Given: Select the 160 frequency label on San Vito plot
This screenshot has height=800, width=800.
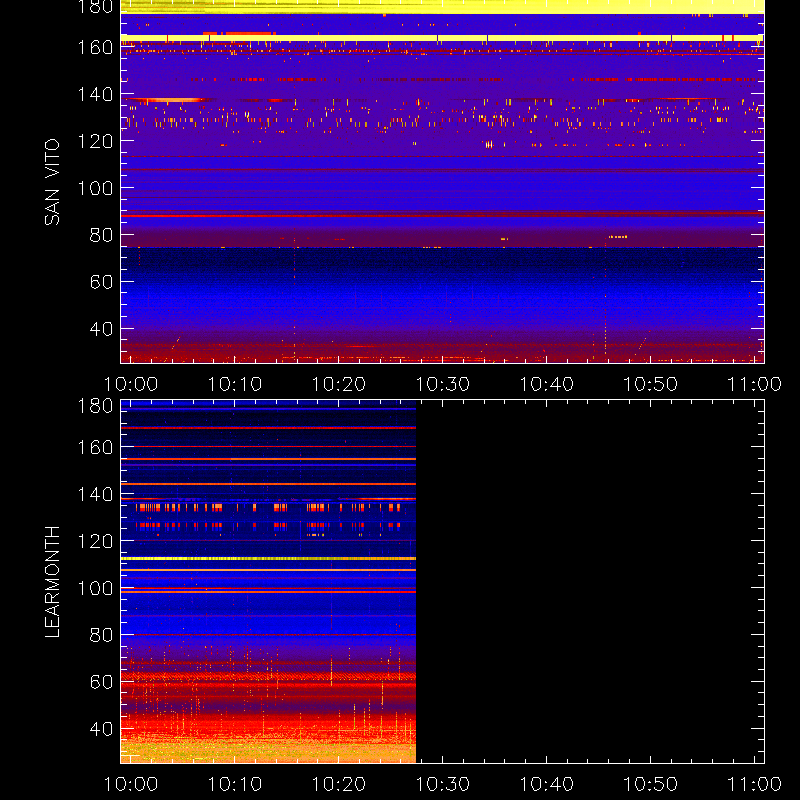Looking at the screenshot, I should coord(95,47).
